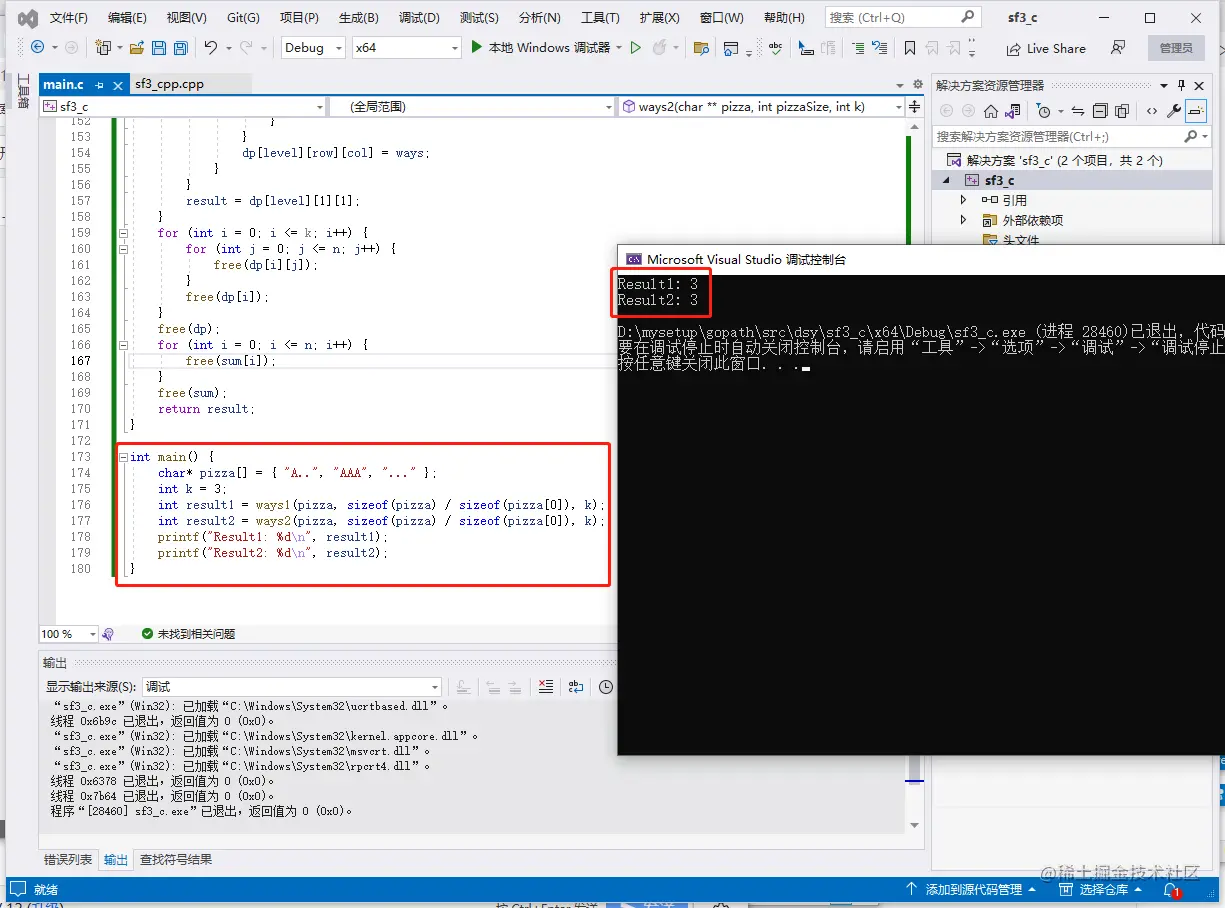Click the Properties wrench icon

(x=1174, y=111)
